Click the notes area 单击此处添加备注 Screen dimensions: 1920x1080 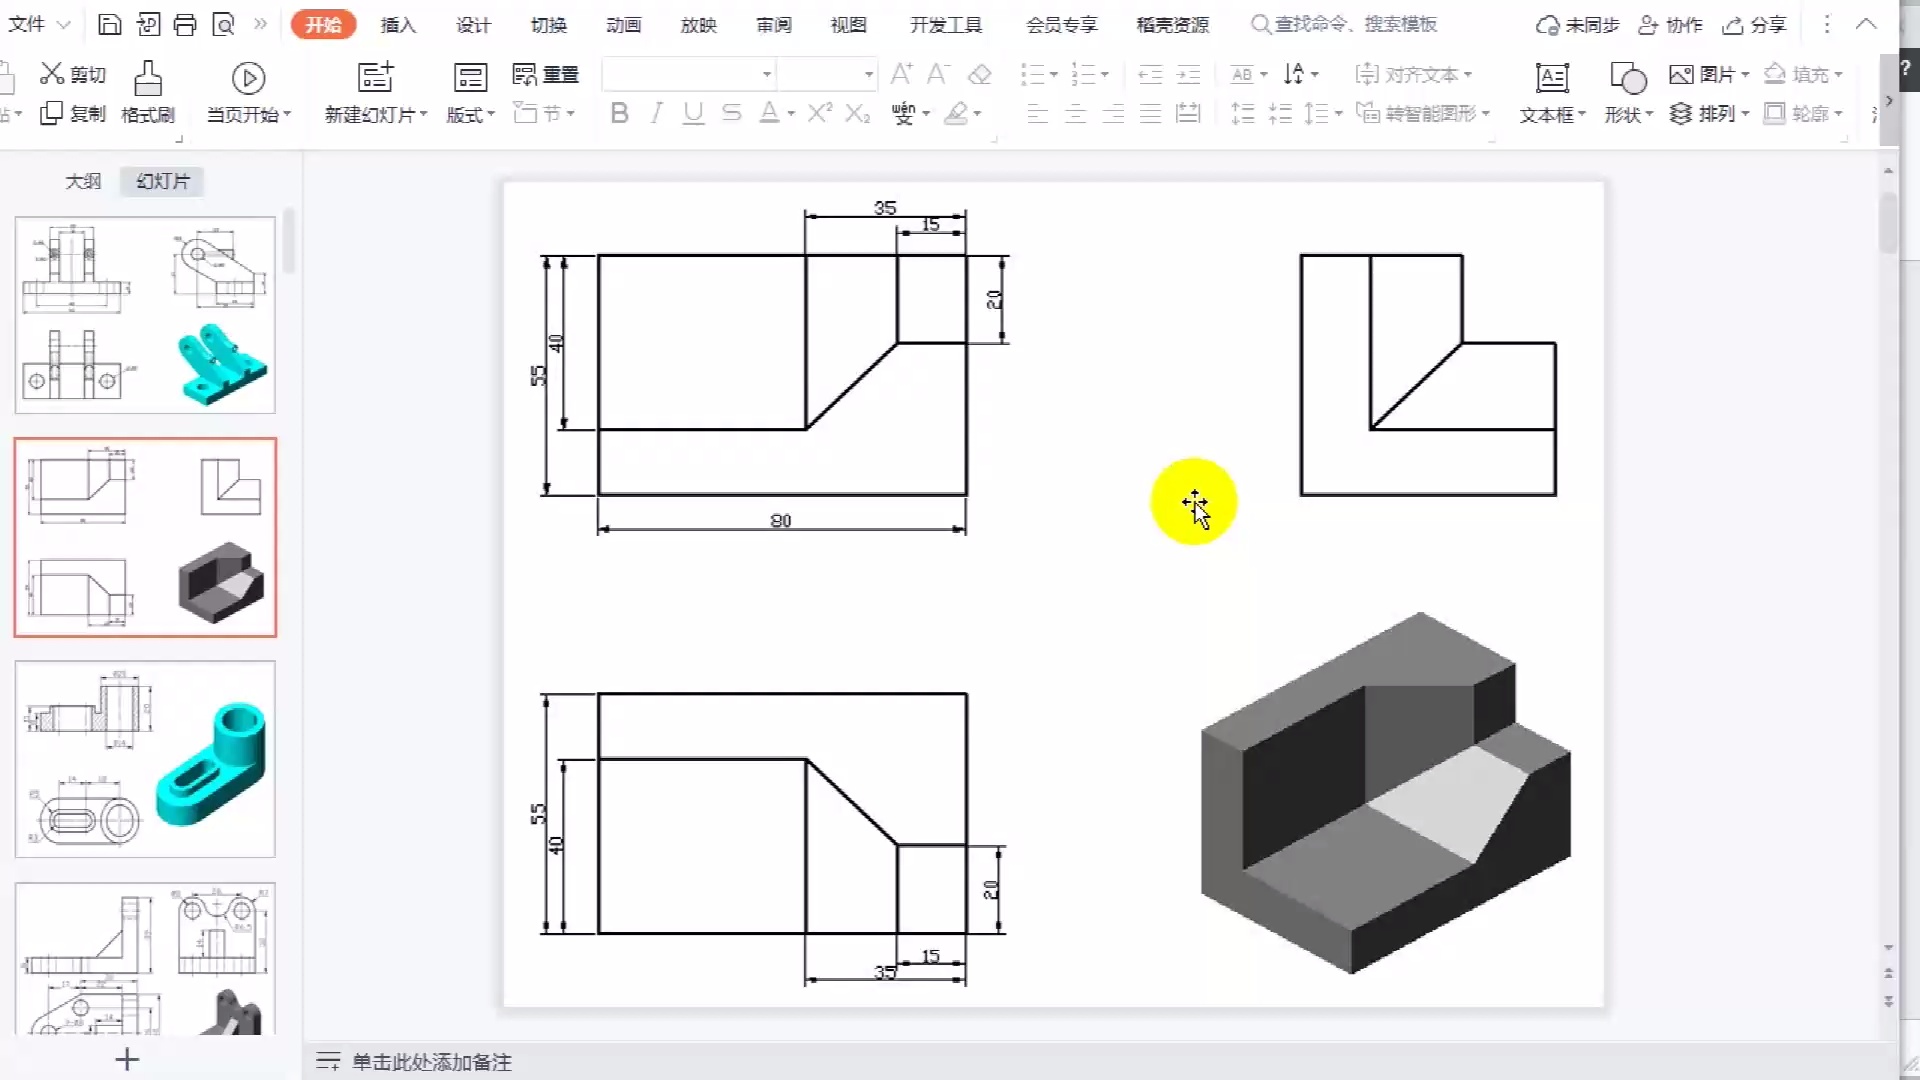pyautogui.click(x=431, y=1062)
